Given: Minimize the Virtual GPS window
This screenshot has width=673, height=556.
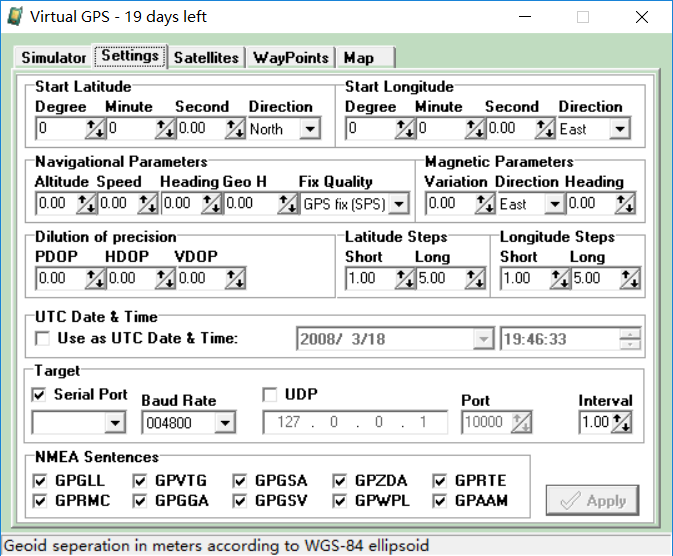Looking at the screenshot, I should coord(524,17).
